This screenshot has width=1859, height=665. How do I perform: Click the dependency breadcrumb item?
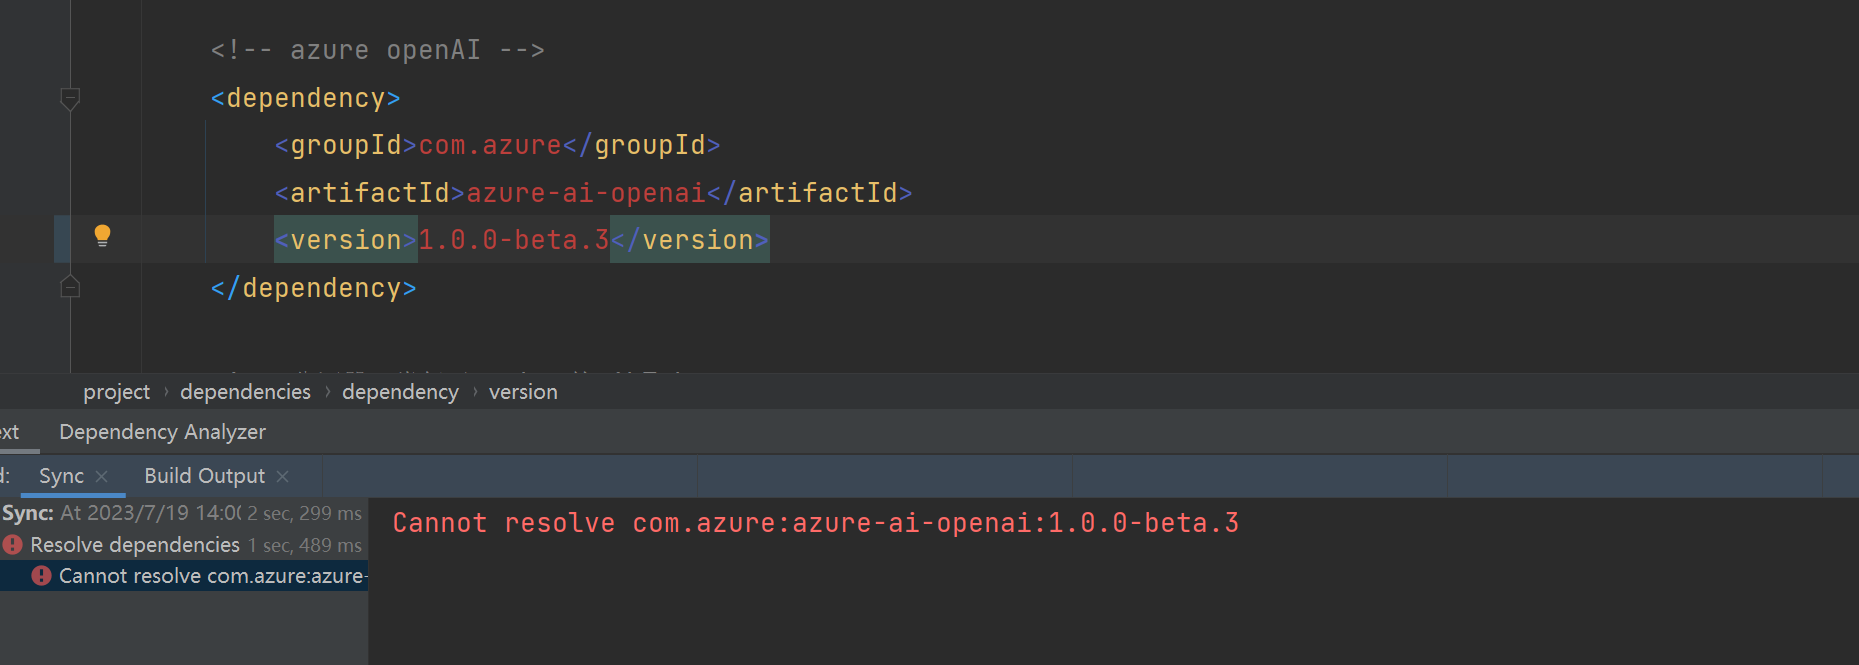pos(400,392)
